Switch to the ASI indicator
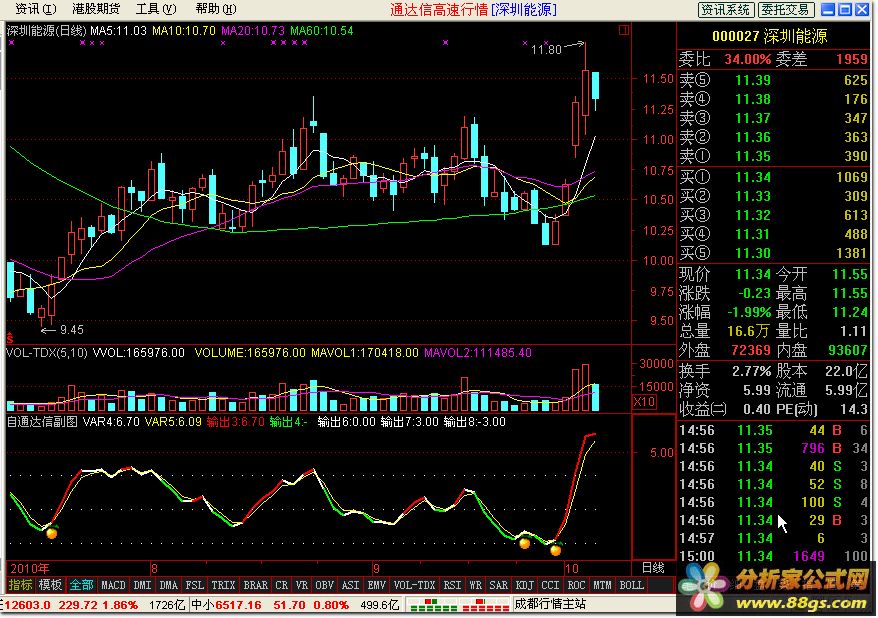This screenshot has height=618, width=878. pos(350,585)
